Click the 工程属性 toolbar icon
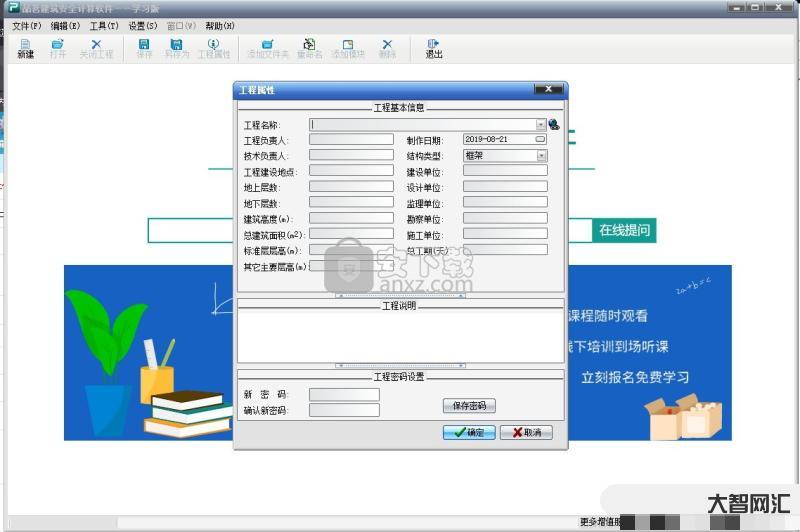 [213, 48]
